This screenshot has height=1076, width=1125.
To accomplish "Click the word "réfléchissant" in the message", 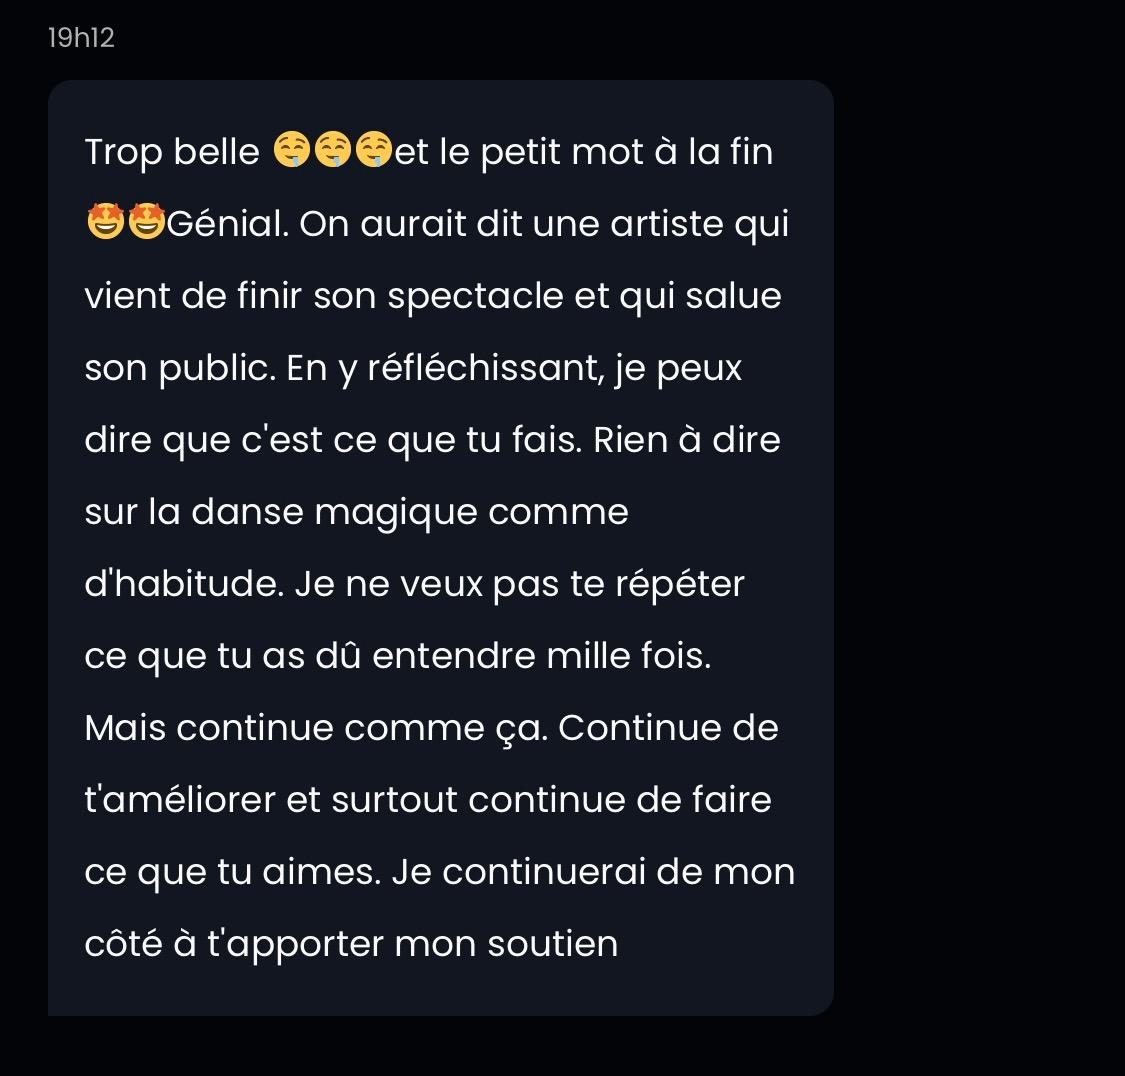I will 486,369.
